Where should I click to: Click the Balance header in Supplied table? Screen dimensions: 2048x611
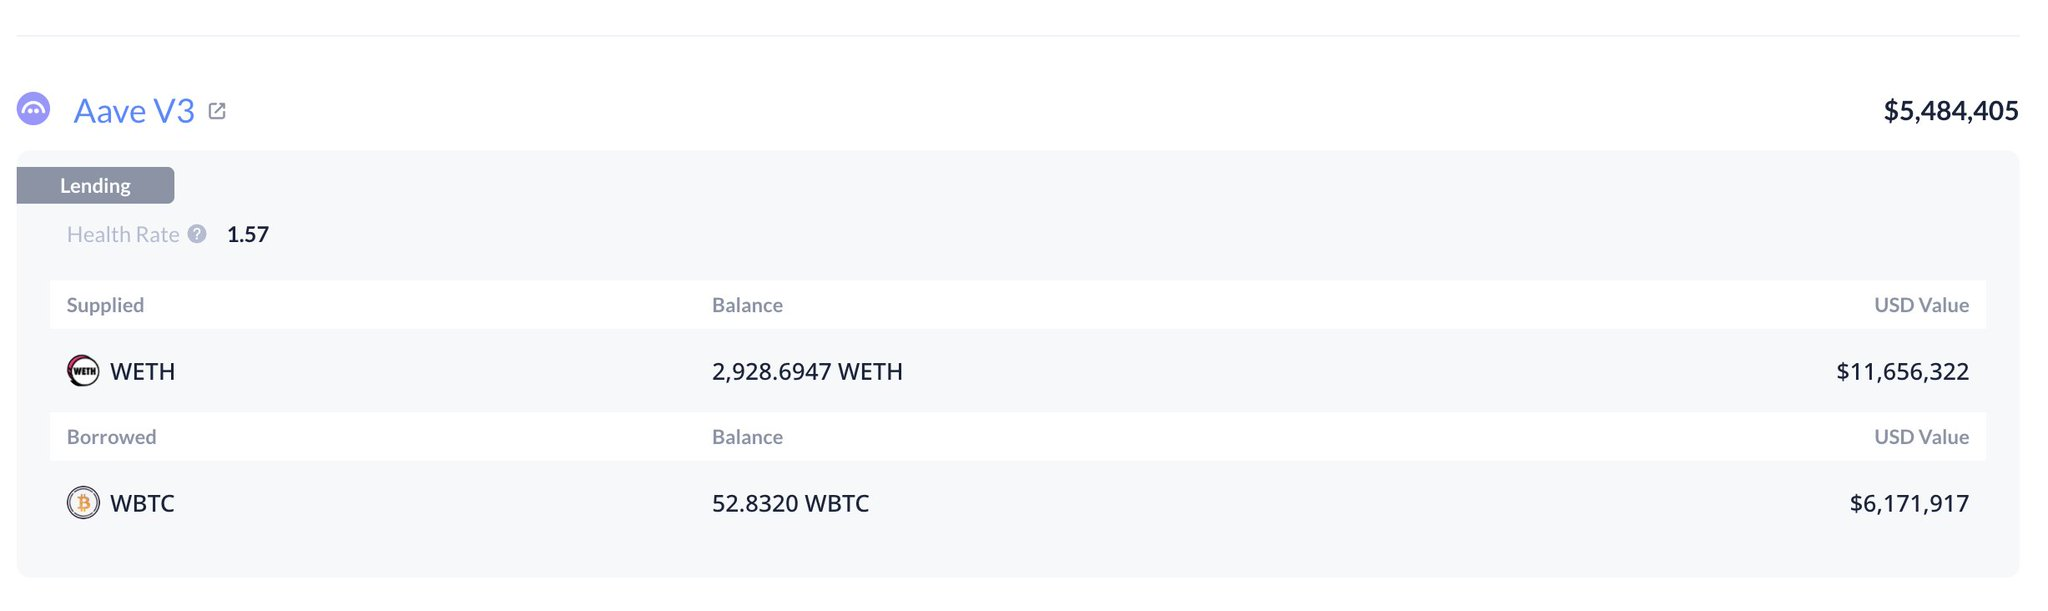[747, 305]
